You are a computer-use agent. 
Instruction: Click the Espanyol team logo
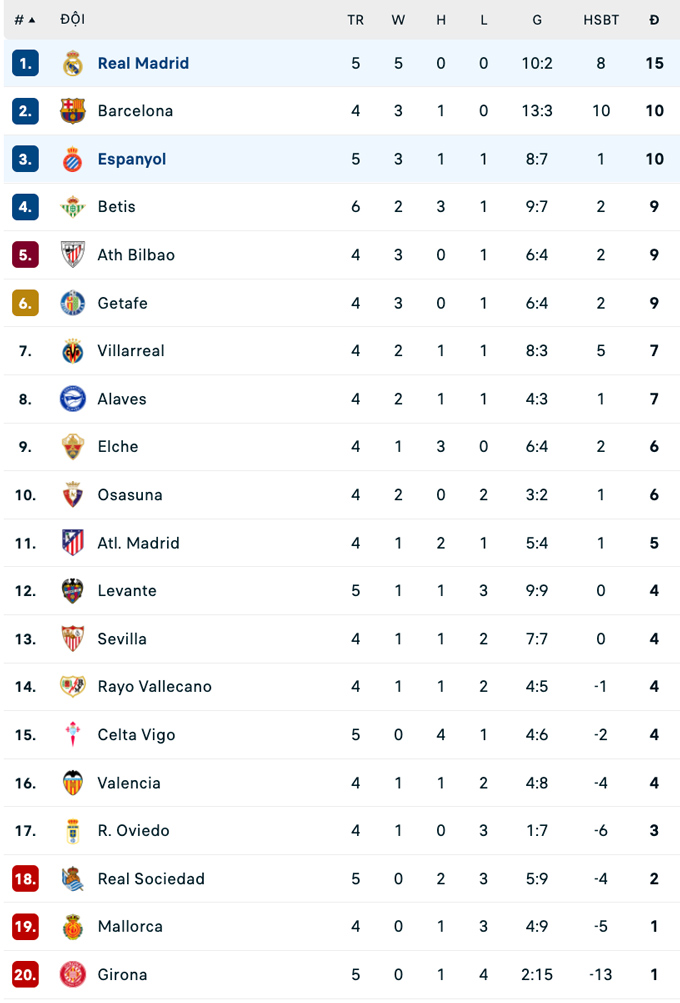click(x=73, y=159)
